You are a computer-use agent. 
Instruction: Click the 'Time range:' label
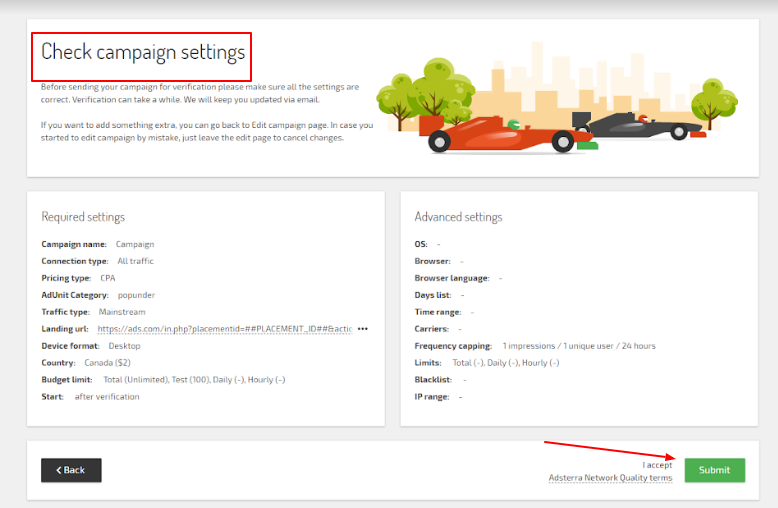point(438,312)
